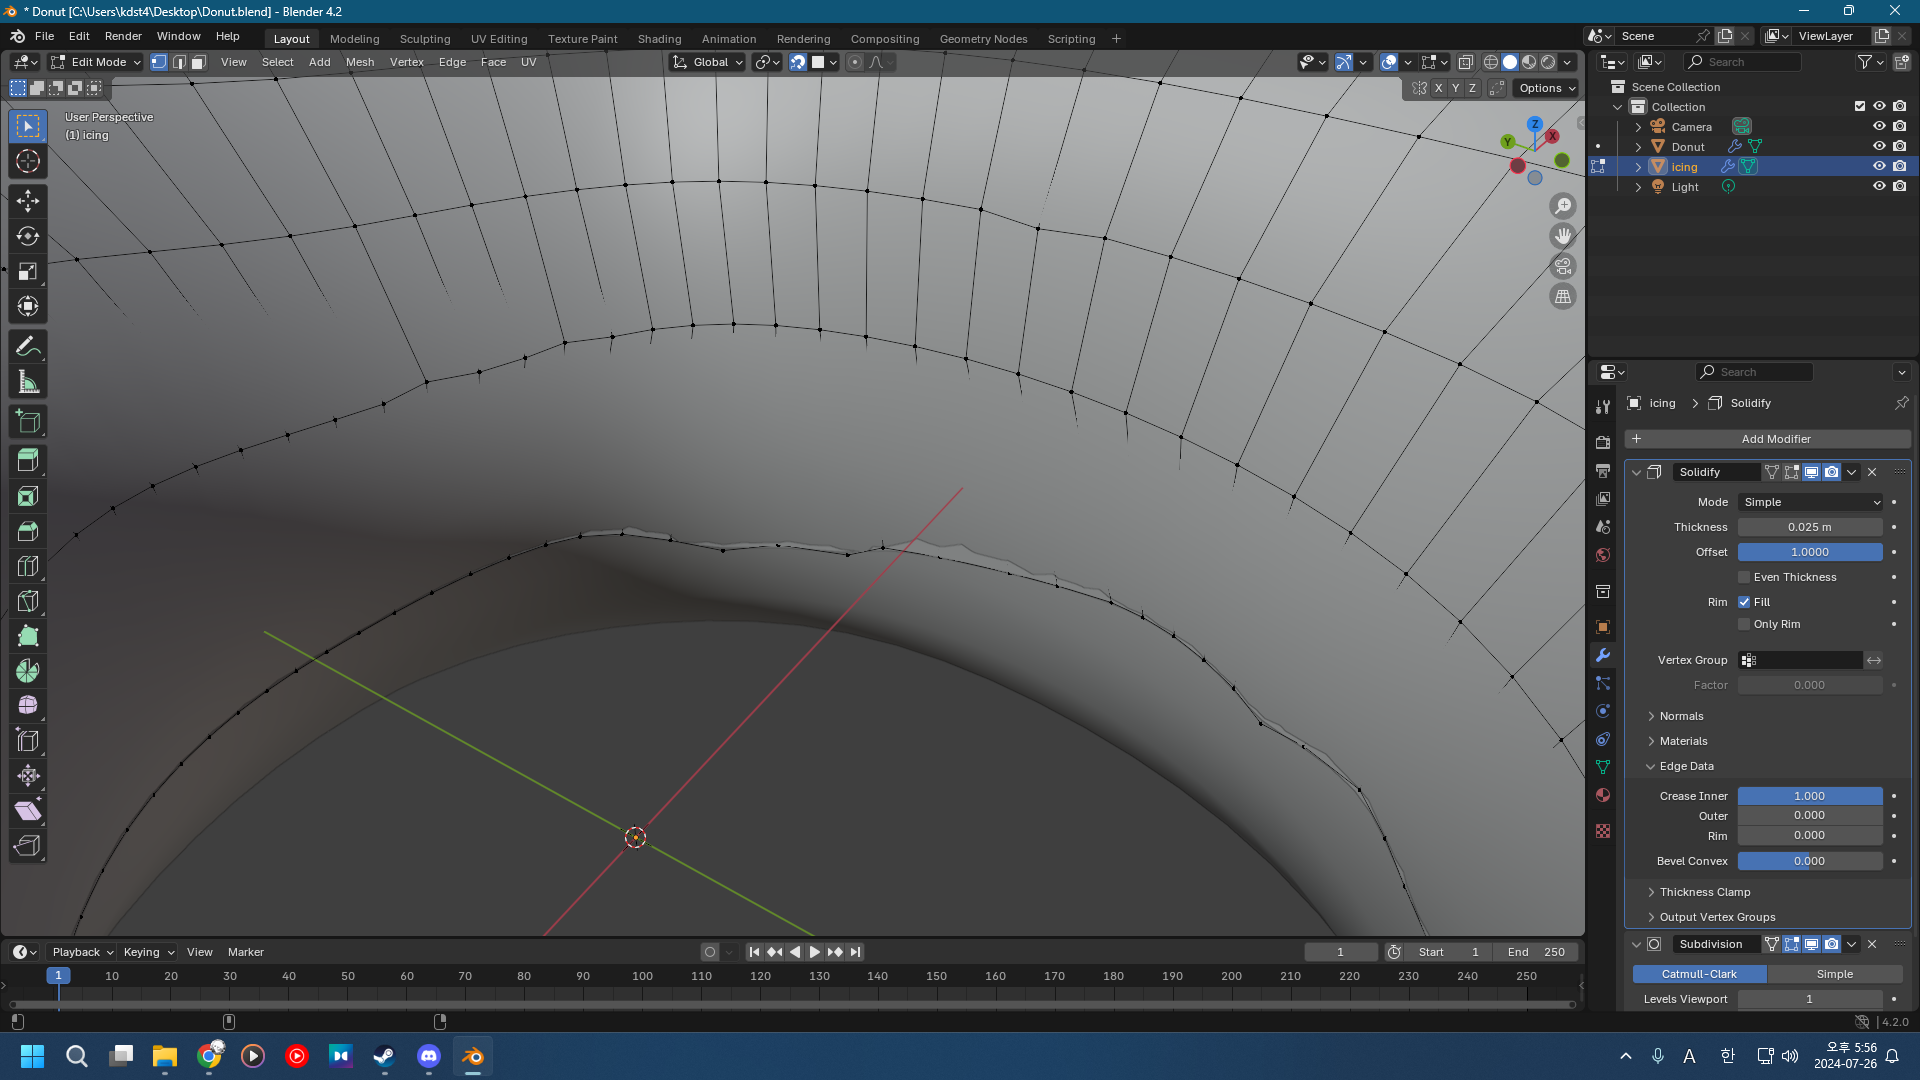This screenshot has width=1920, height=1080.
Task: Select the Annotate tool
Action: click(28, 347)
